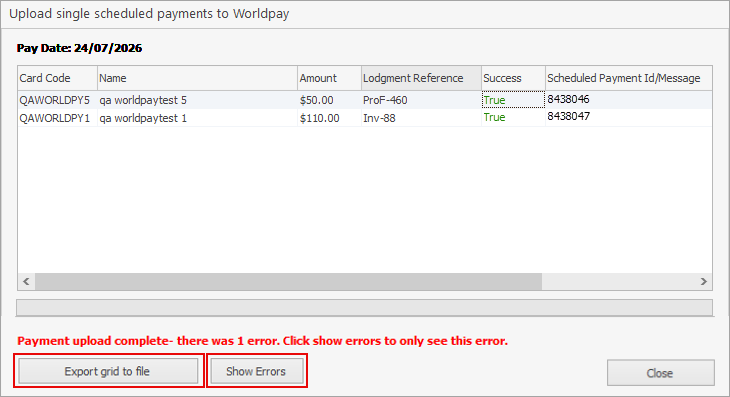Click the $50.00 amount cell
The height and width of the screenshot is (397, 730).
[329, 100]
